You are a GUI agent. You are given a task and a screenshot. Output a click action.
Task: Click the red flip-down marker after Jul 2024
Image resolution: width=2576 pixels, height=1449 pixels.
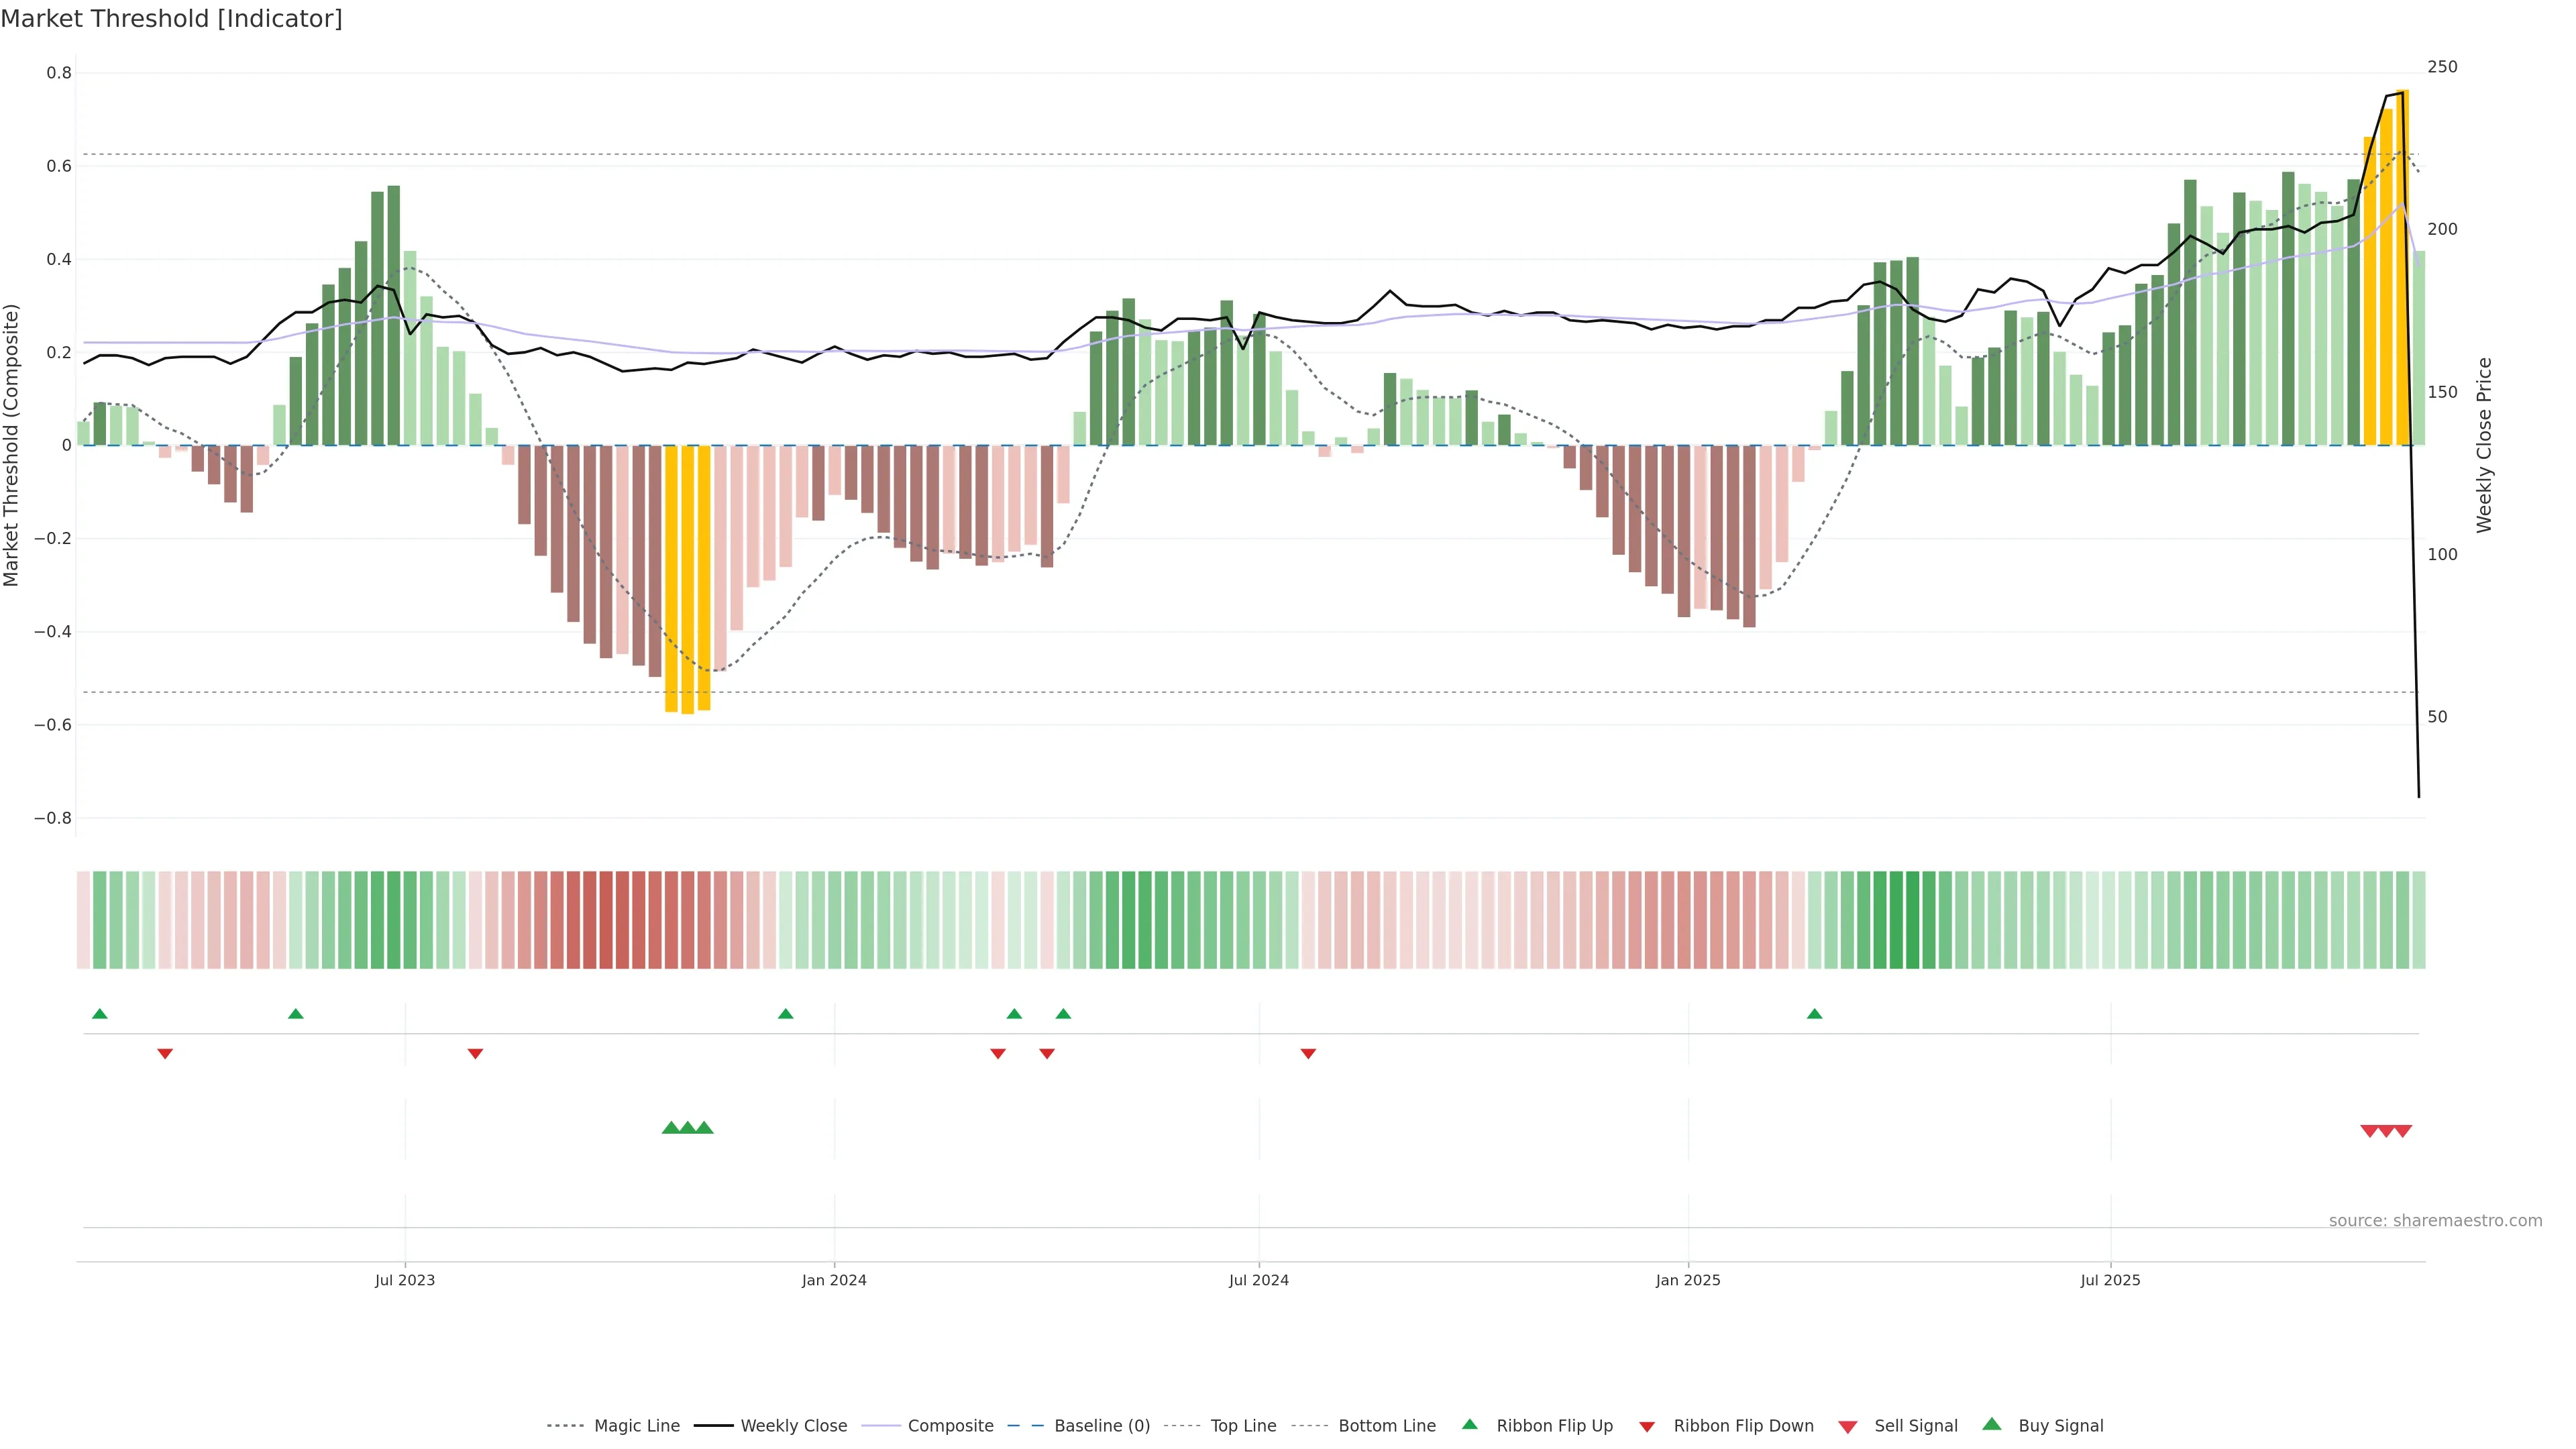click(x=1308, y=1054)
